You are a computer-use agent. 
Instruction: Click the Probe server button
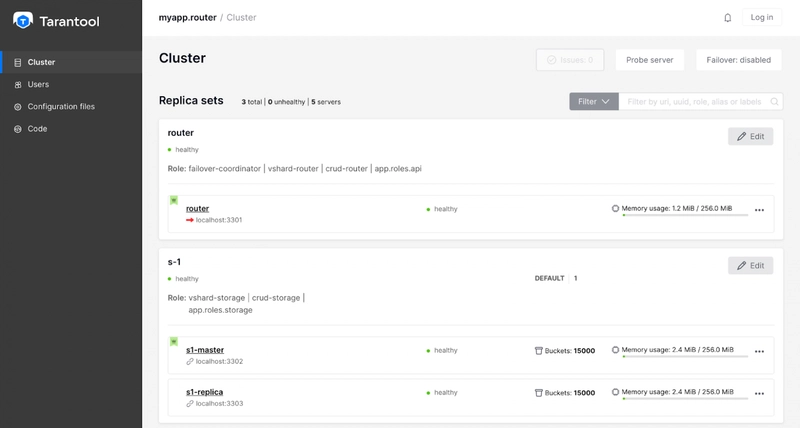pos(650,60)
